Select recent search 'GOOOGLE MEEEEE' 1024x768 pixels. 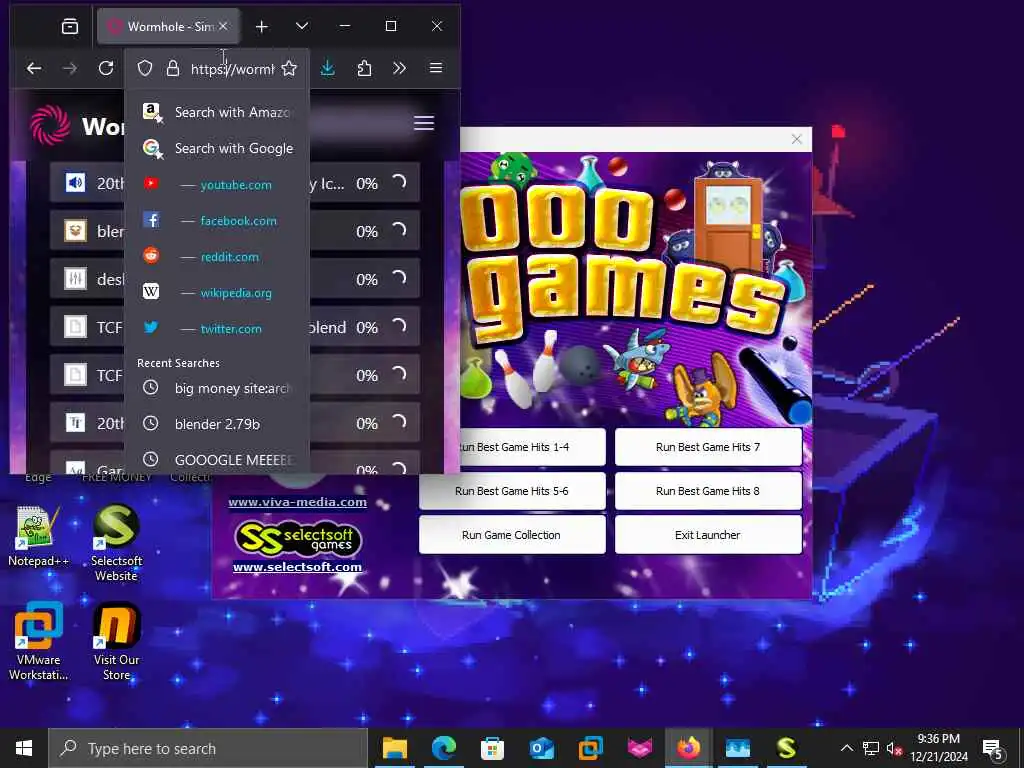217,460
